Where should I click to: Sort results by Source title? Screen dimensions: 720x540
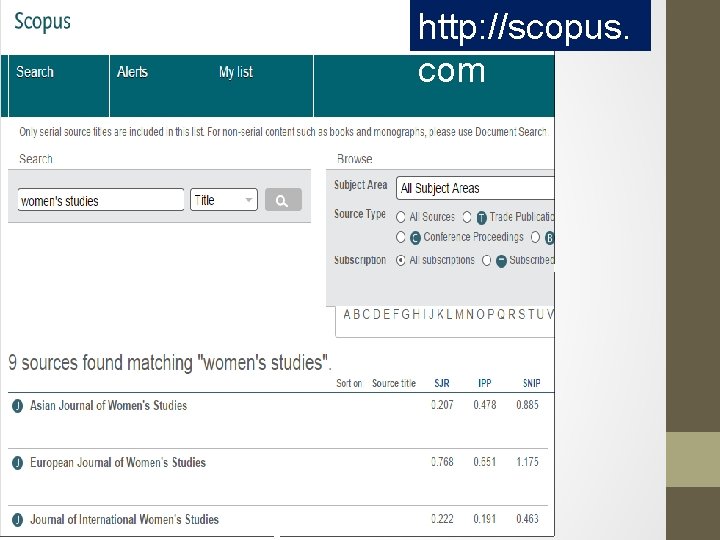tap(394, 383)
